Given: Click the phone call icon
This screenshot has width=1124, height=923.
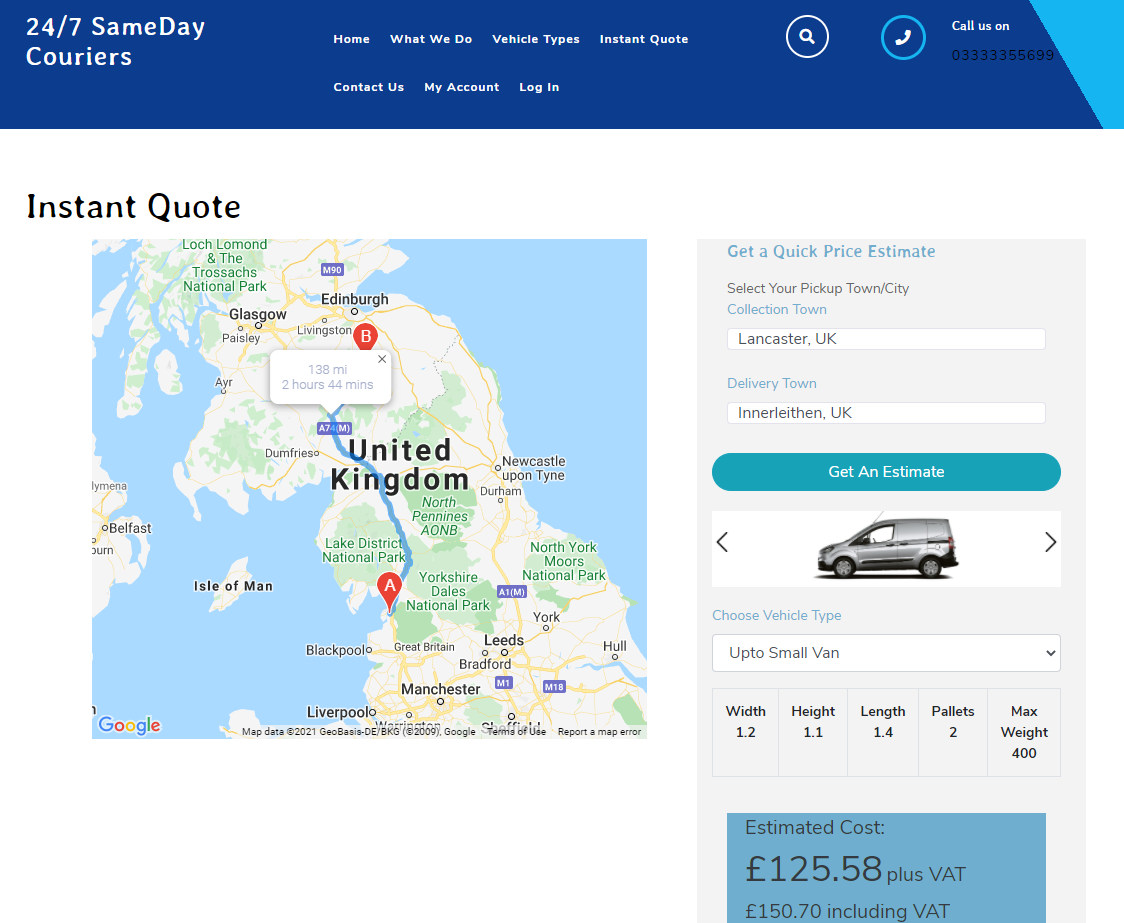Looking at the screenshot, I should (903, 37).
